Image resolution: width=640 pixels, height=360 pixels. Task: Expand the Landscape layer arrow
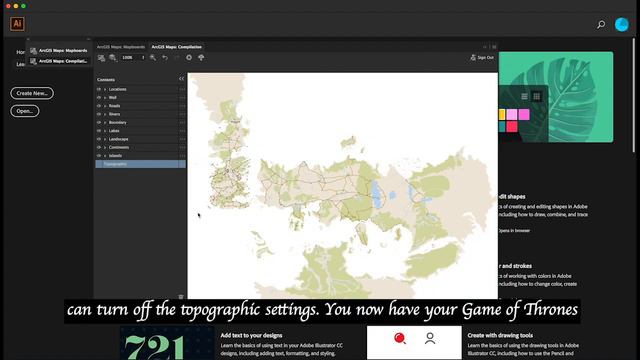105,139
